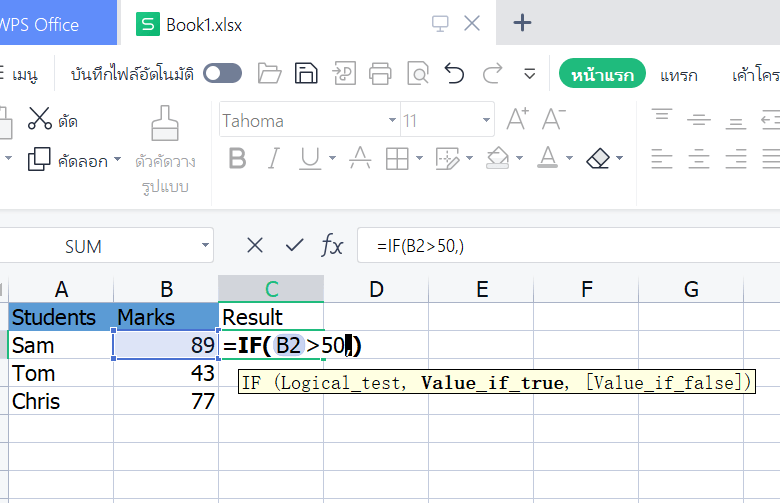This screenshot has height=503, width=780.
Task: Open the font size 11 dropdown
Action: click(486, 120)
